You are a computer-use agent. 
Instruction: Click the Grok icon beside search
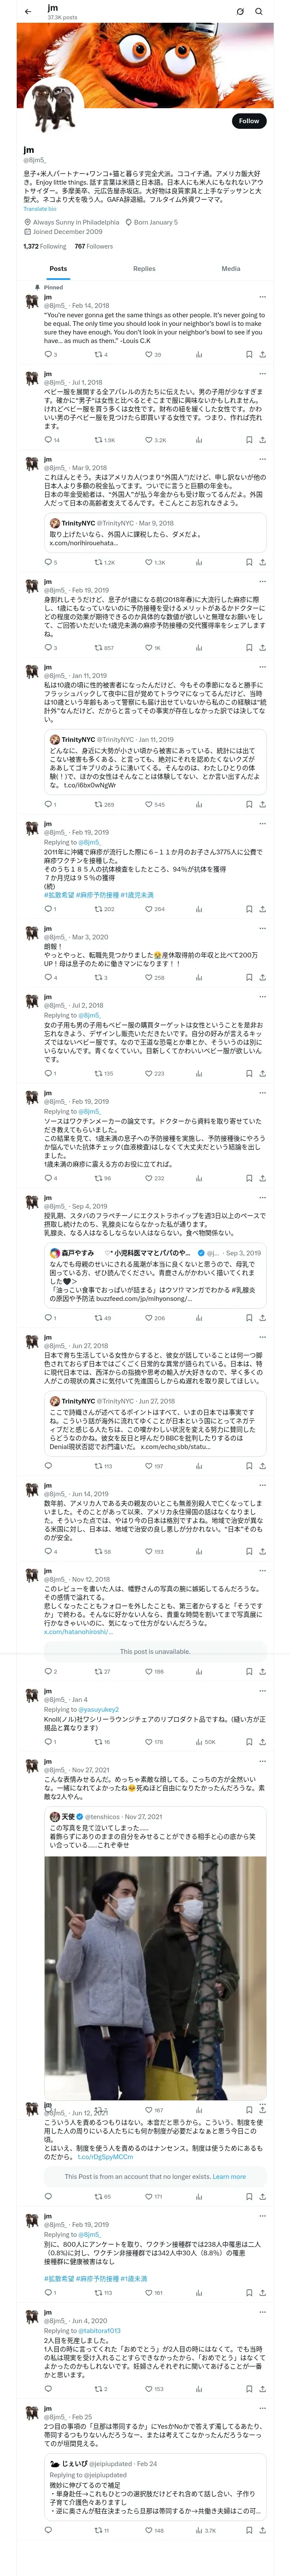(x=240, y=12)
